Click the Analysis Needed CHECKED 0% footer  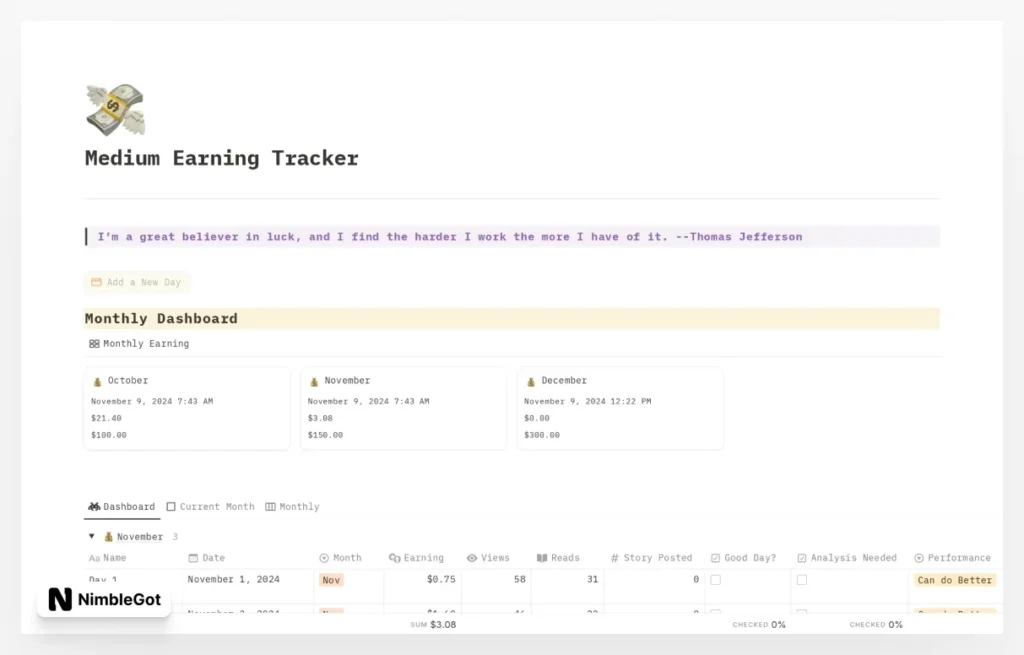pyautogui.click(x=876, y=624)
